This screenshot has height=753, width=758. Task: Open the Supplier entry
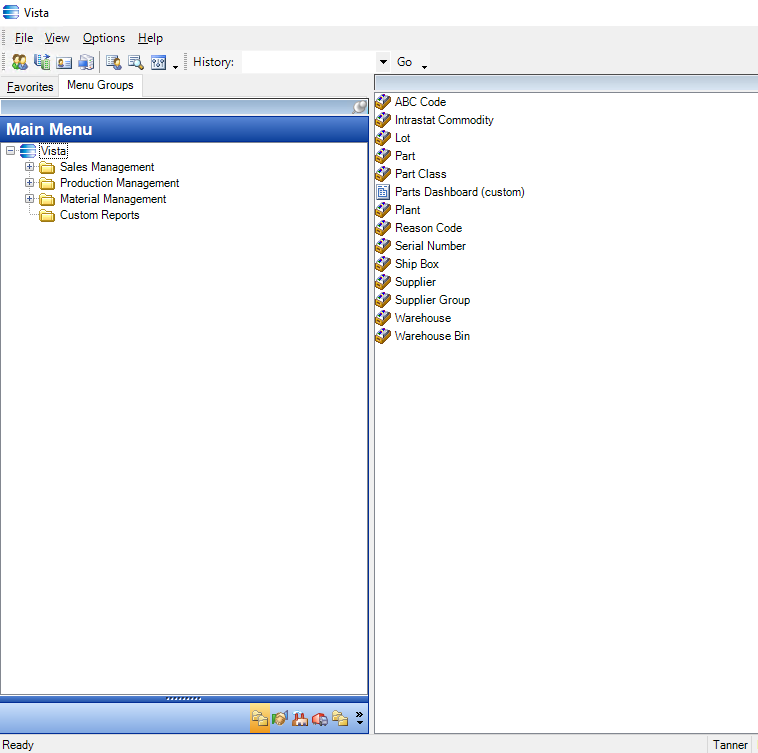415,282
